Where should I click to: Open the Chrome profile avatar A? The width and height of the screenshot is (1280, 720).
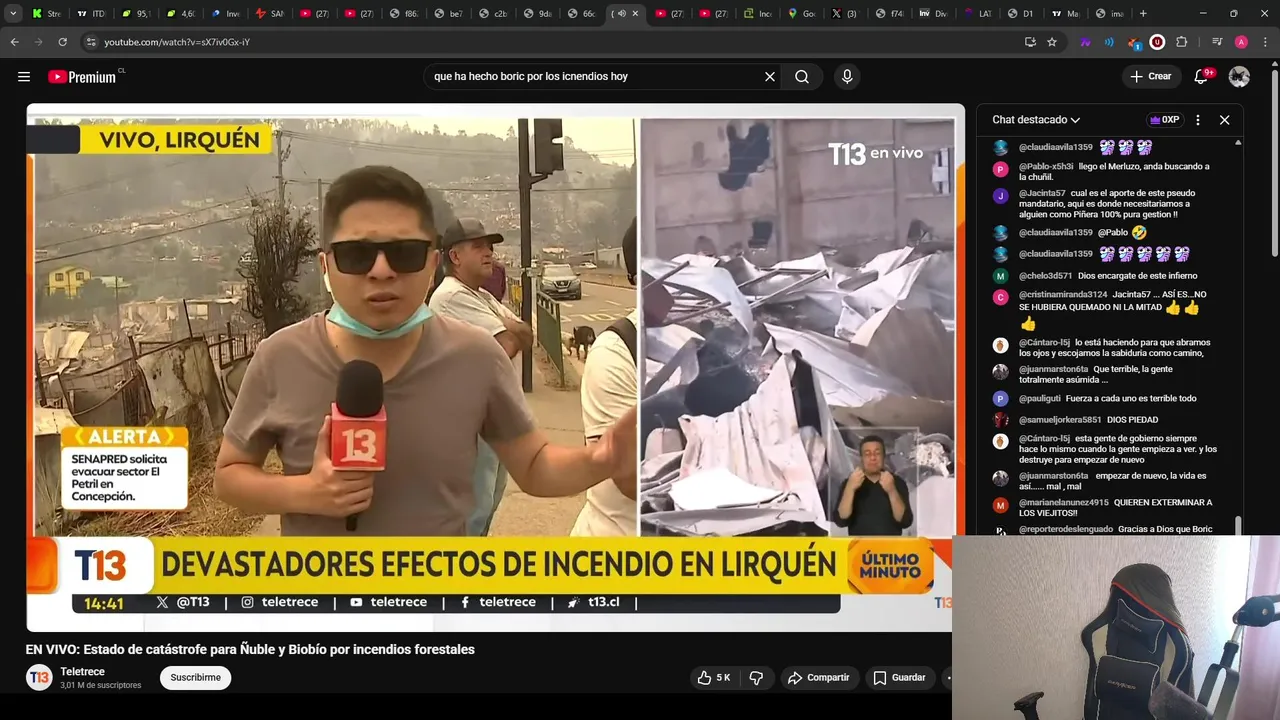(1241, 42)
